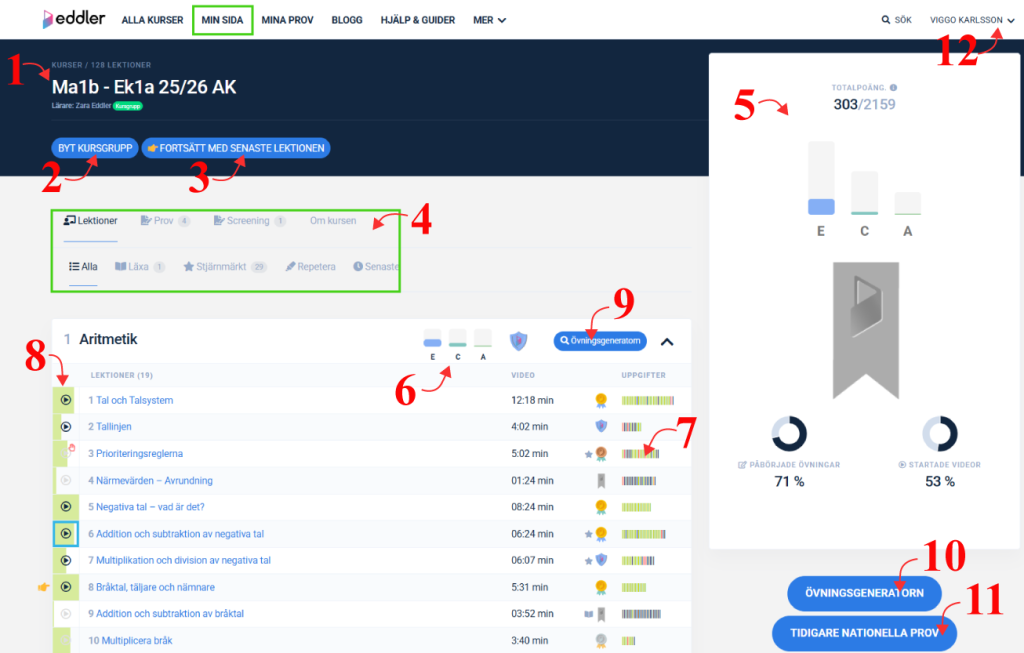The height and width of the screenshot is (653, 1024).
Task: Click the gold medal icon on the Bråktal lesson row
Action: click(601, 587)
